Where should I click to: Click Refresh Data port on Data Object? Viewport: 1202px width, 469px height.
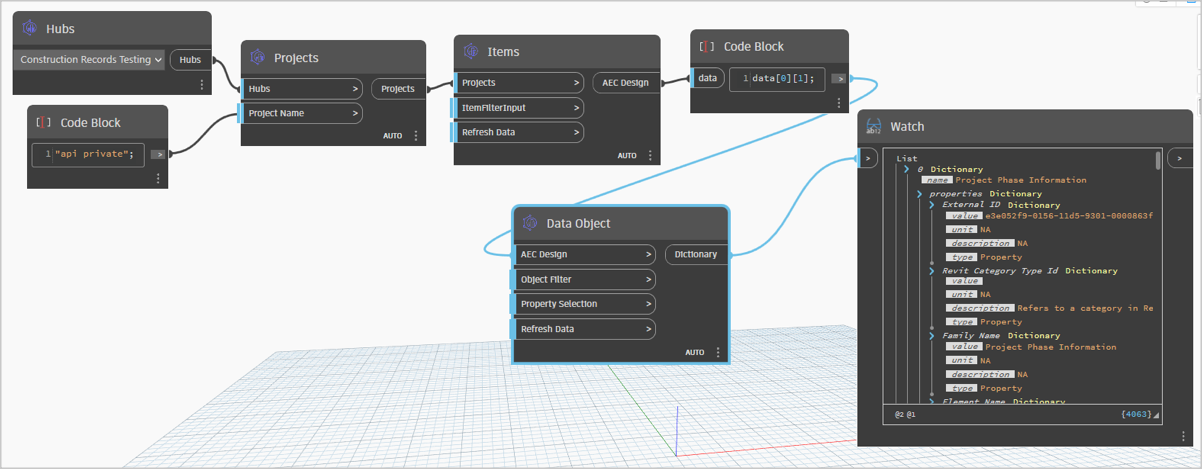click(584, 329)
